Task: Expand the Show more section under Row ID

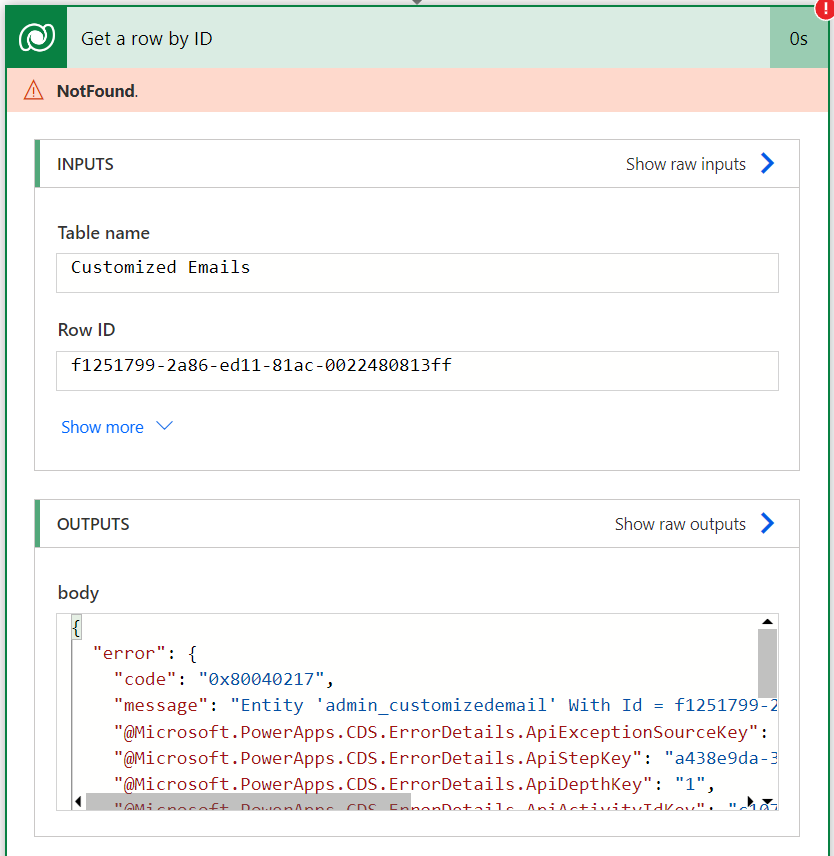Action: [x=103, y=427]
